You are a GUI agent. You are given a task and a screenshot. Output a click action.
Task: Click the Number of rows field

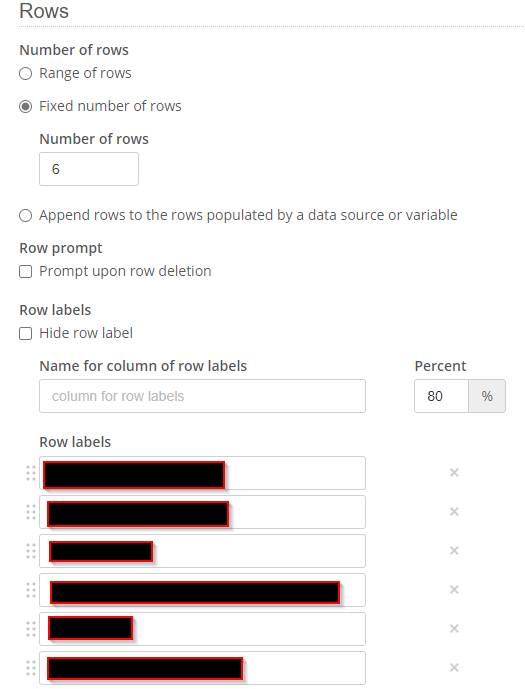click(x=89, y=169)
